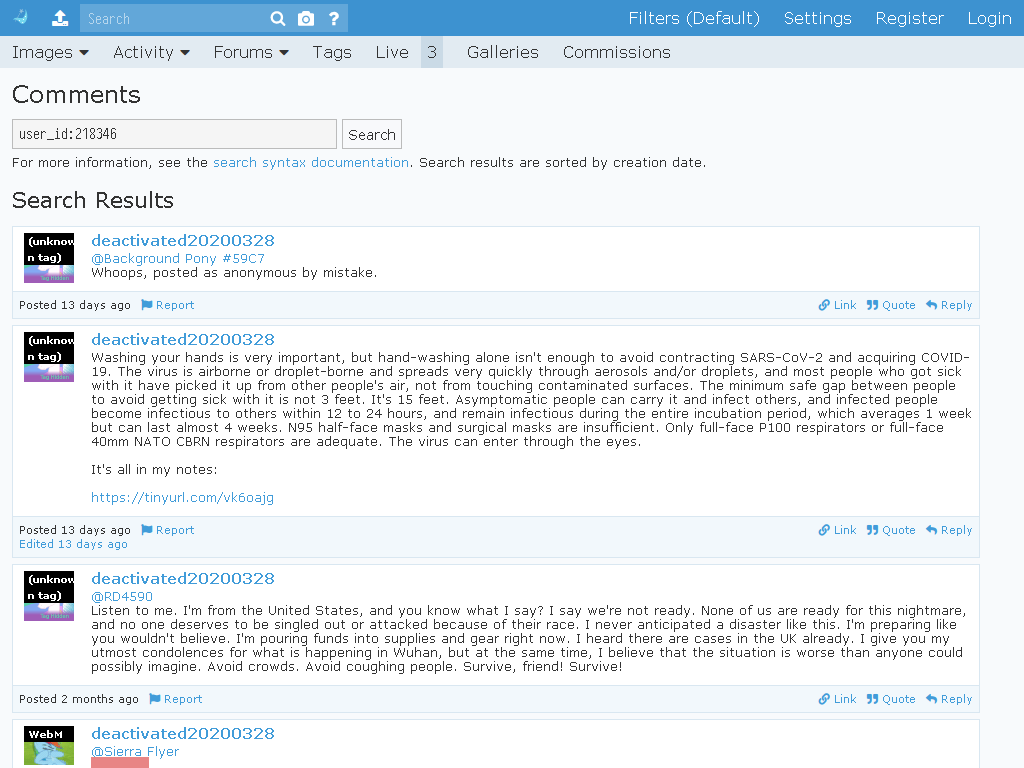Viewport: 1024px width, 768px height.
Task: Expand the Activity dropdown menu
Action: pyautogui.click(x=151, y=52)
